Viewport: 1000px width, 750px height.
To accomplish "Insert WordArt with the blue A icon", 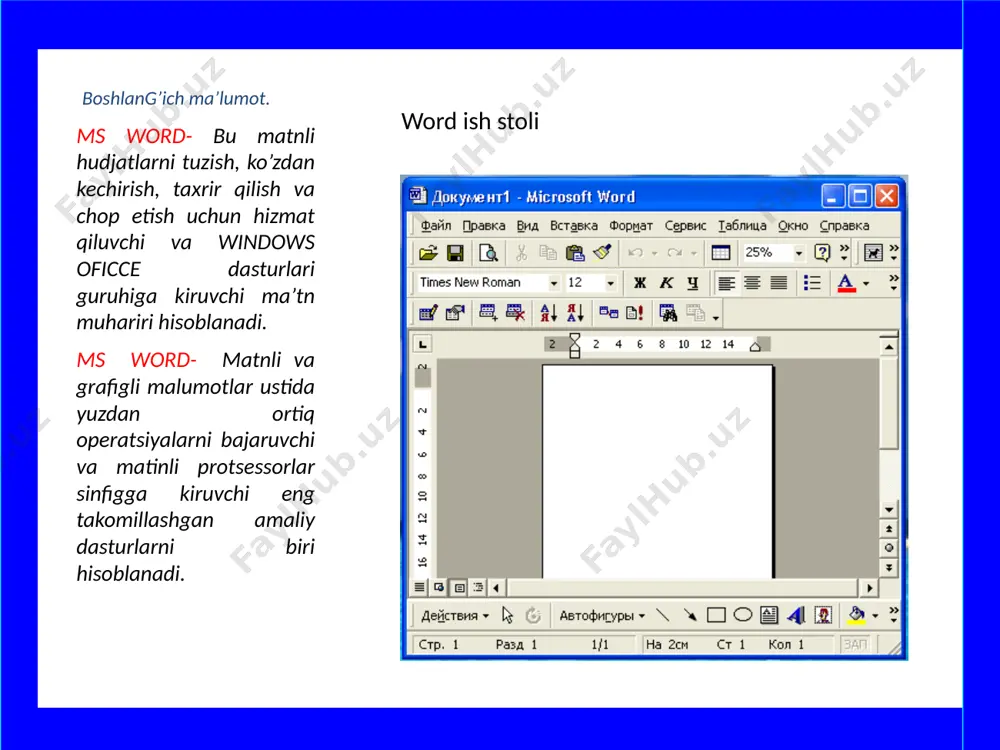I will (x=796, y=615).
